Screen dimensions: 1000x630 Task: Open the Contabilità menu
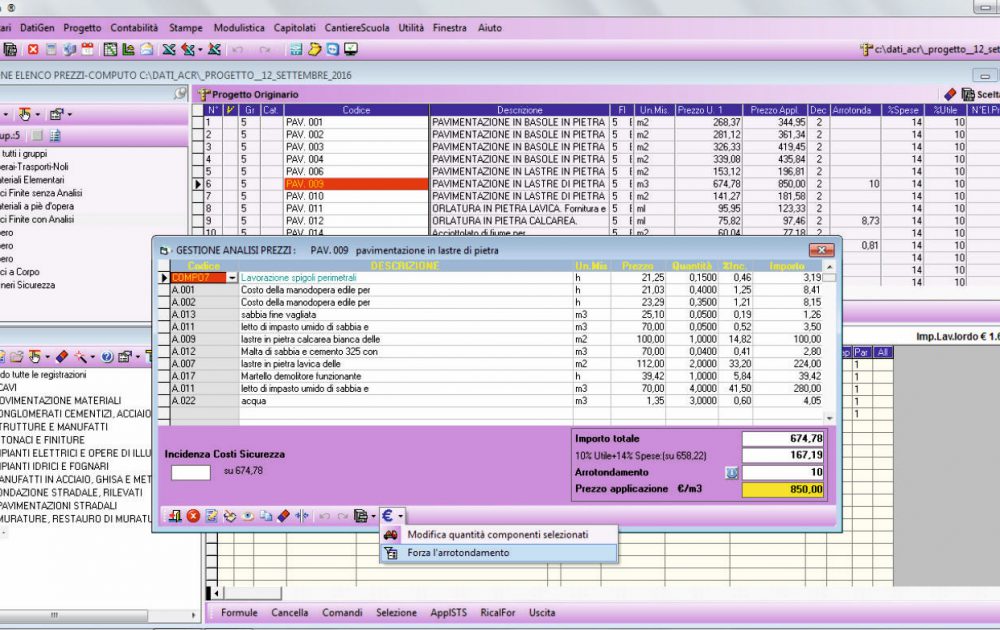click(134, 28)
